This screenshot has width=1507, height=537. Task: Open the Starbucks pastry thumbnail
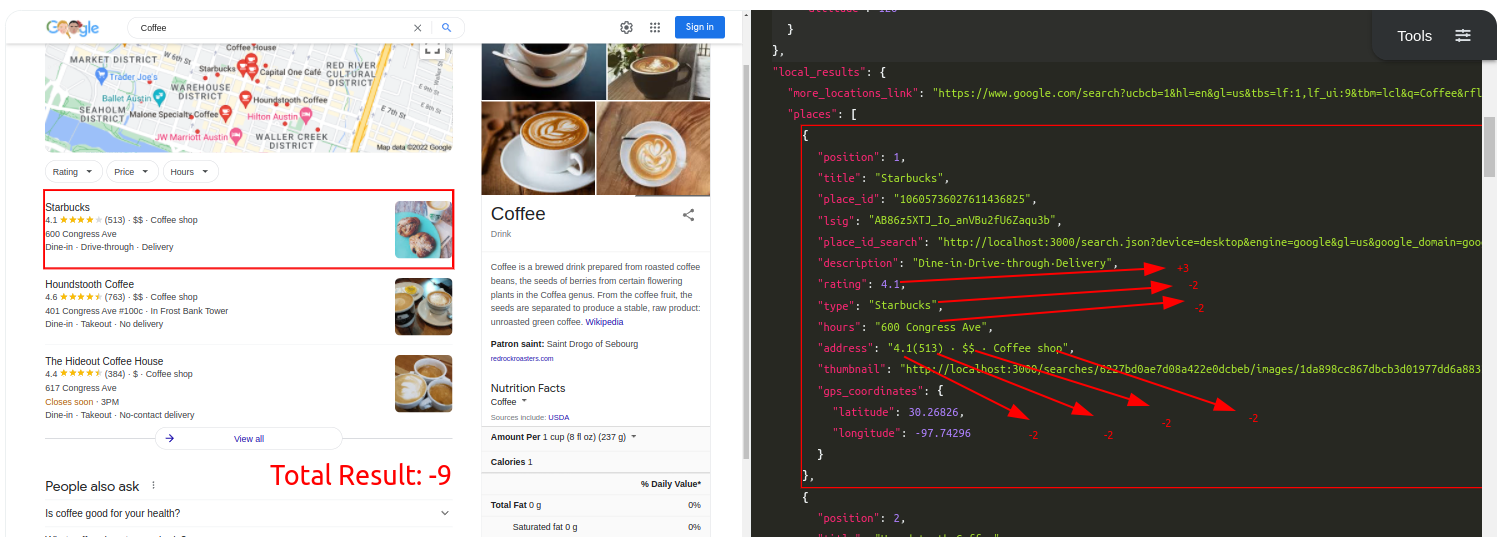click(x=423, y=229)
